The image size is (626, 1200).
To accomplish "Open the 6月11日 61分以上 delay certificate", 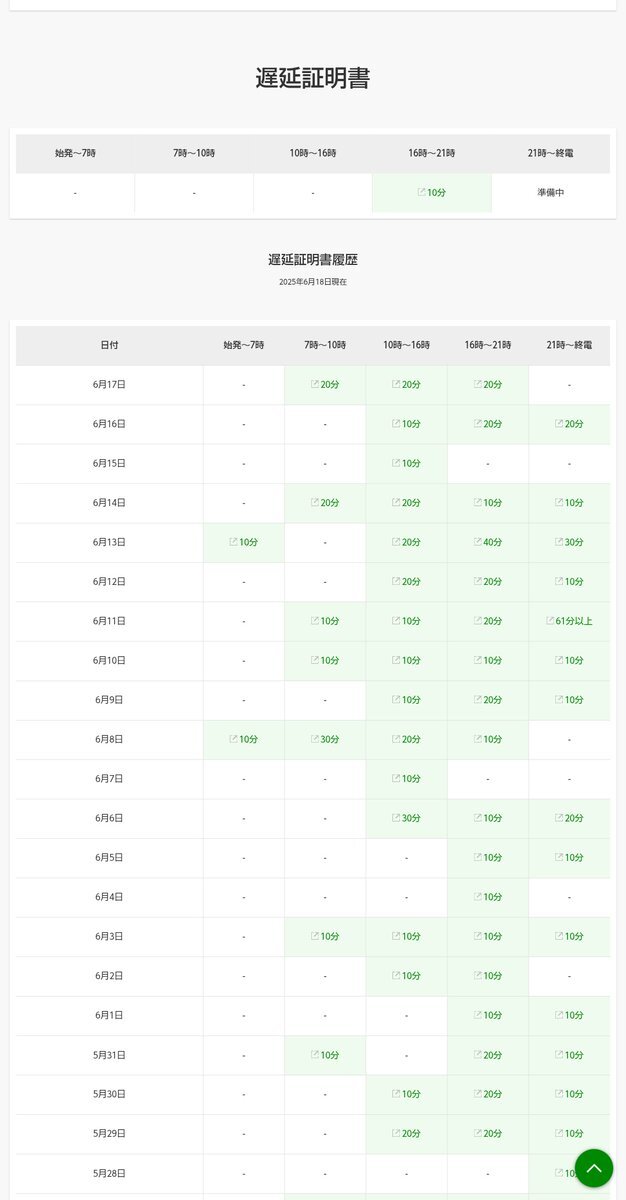I will (x=569, y=621).
